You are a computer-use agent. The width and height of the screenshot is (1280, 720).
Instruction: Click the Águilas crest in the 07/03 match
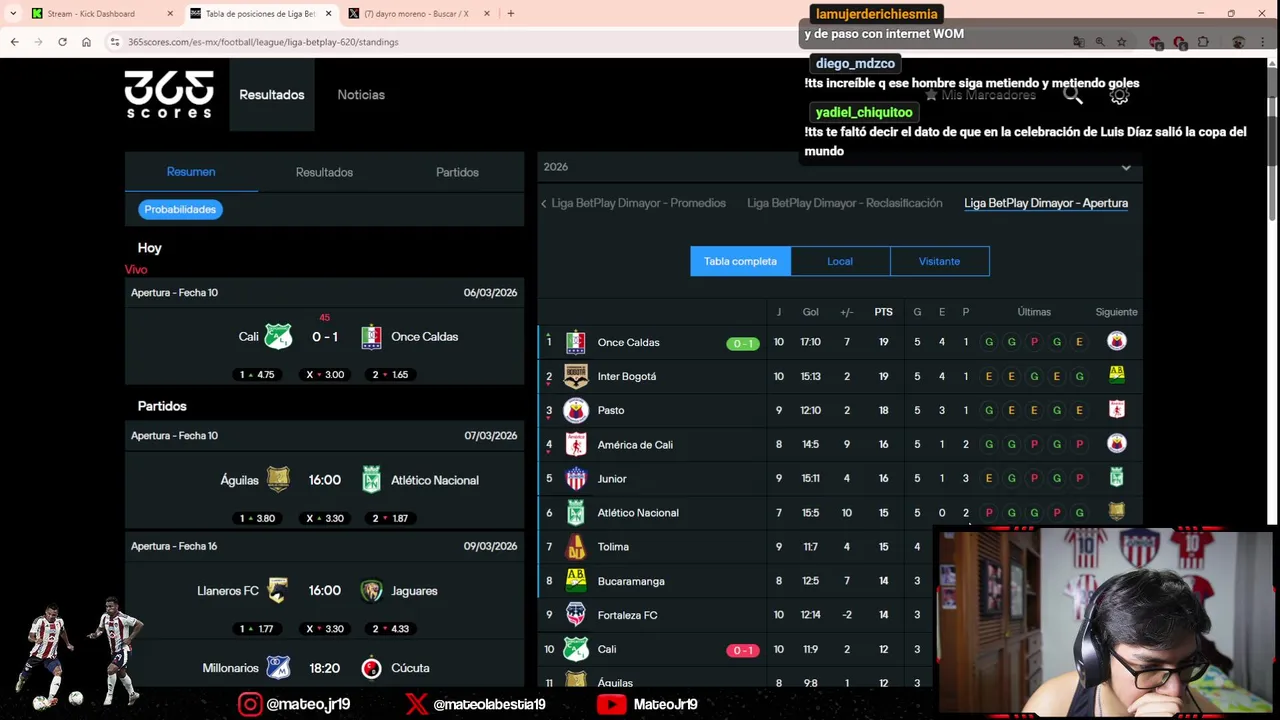278,480
